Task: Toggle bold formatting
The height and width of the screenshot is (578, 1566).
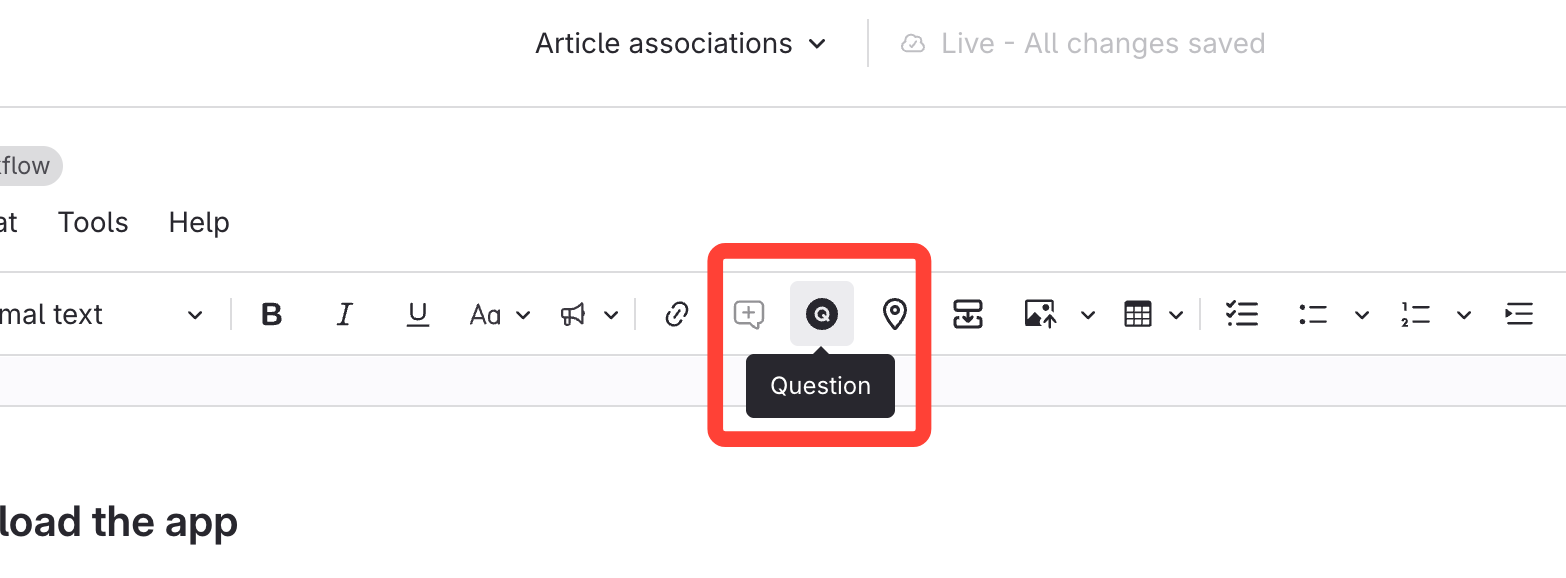Action: 271,315
